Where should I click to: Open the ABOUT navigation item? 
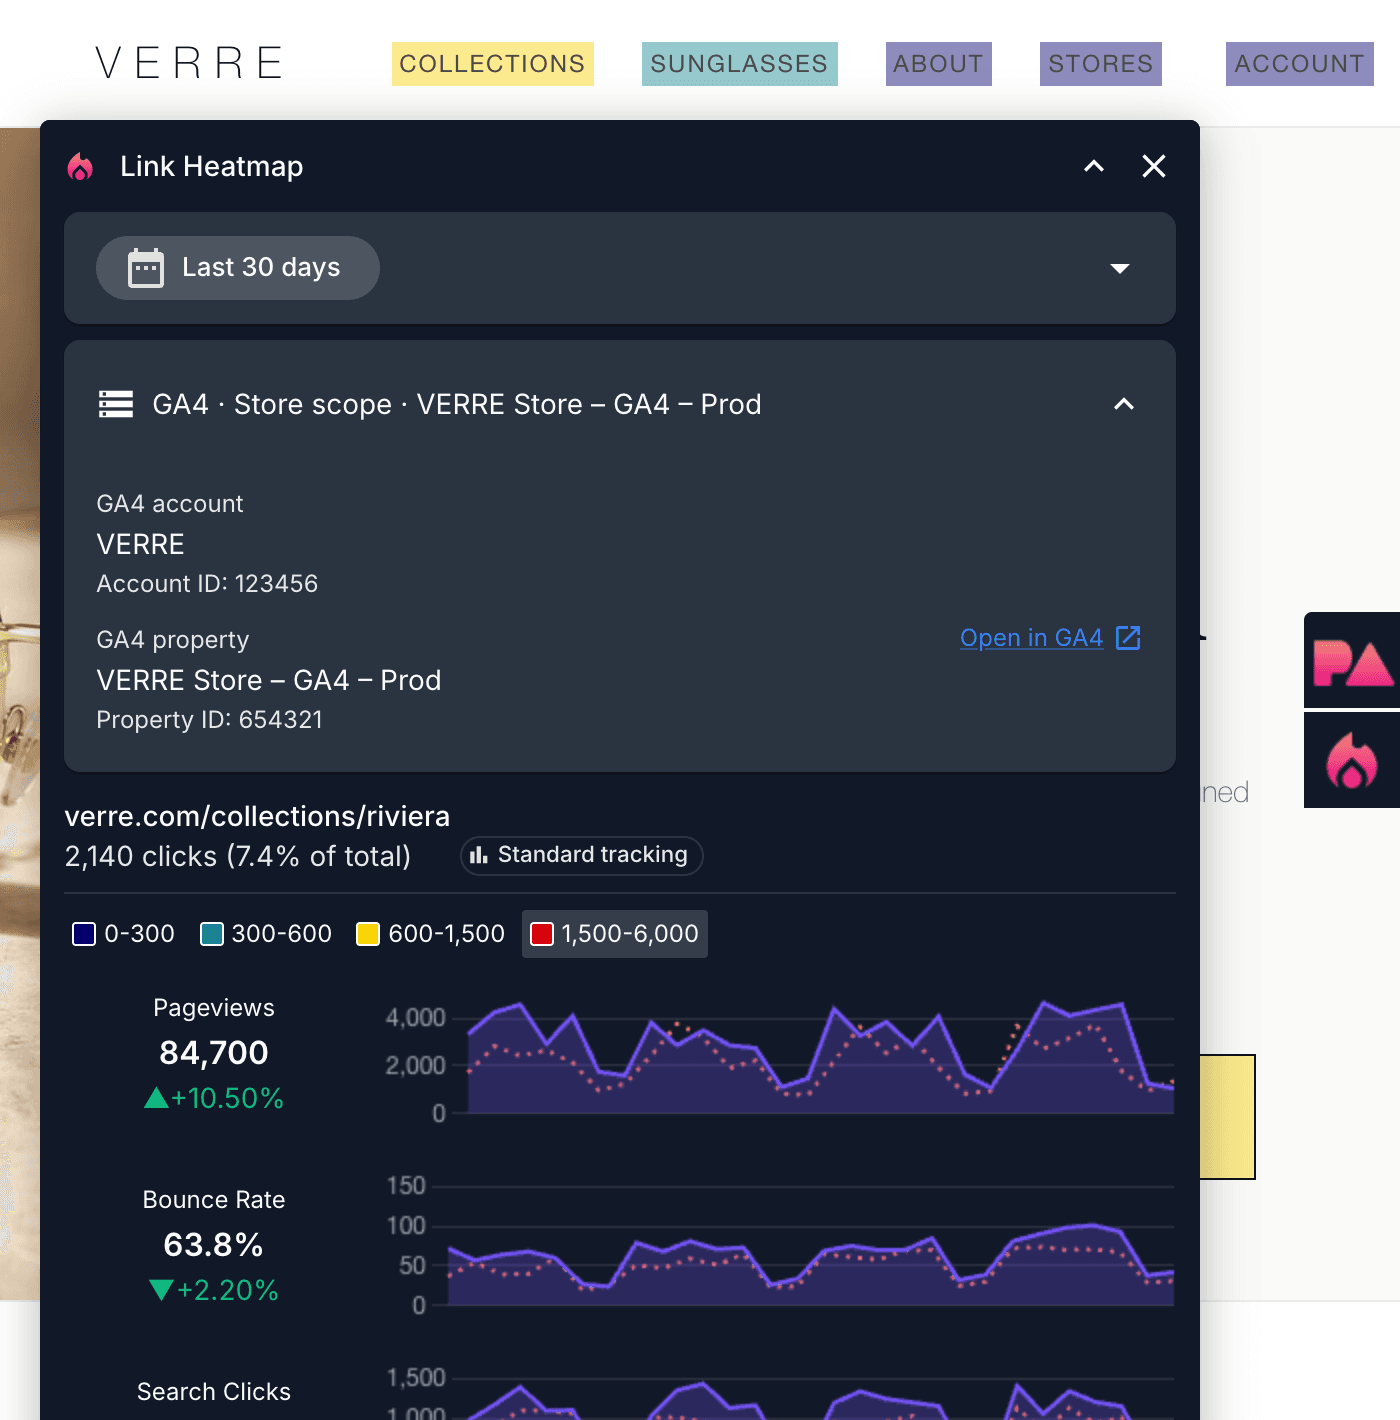(938, 64)
